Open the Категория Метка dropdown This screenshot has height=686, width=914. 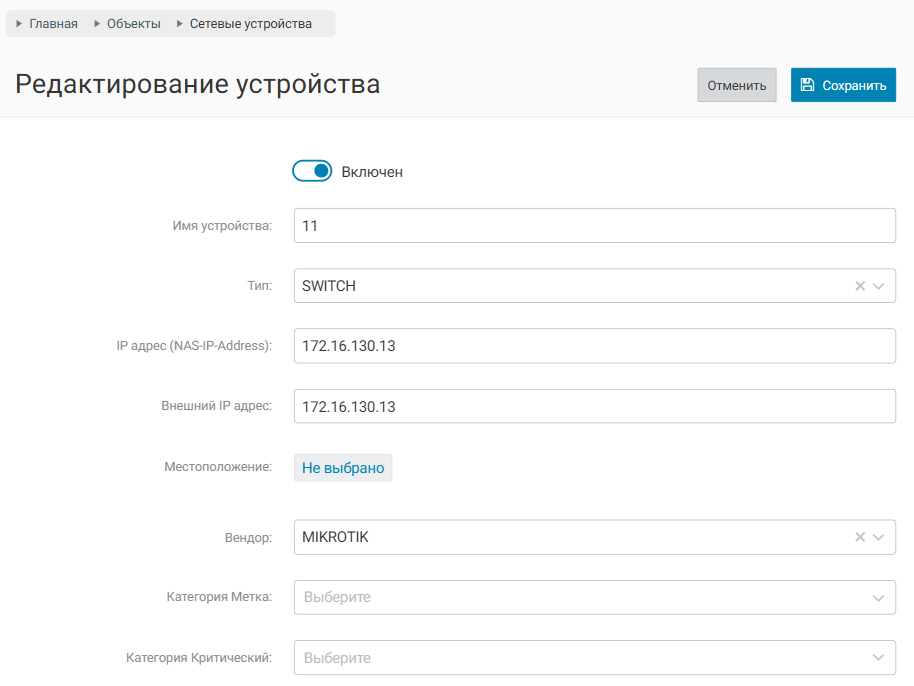pos(594,597)
